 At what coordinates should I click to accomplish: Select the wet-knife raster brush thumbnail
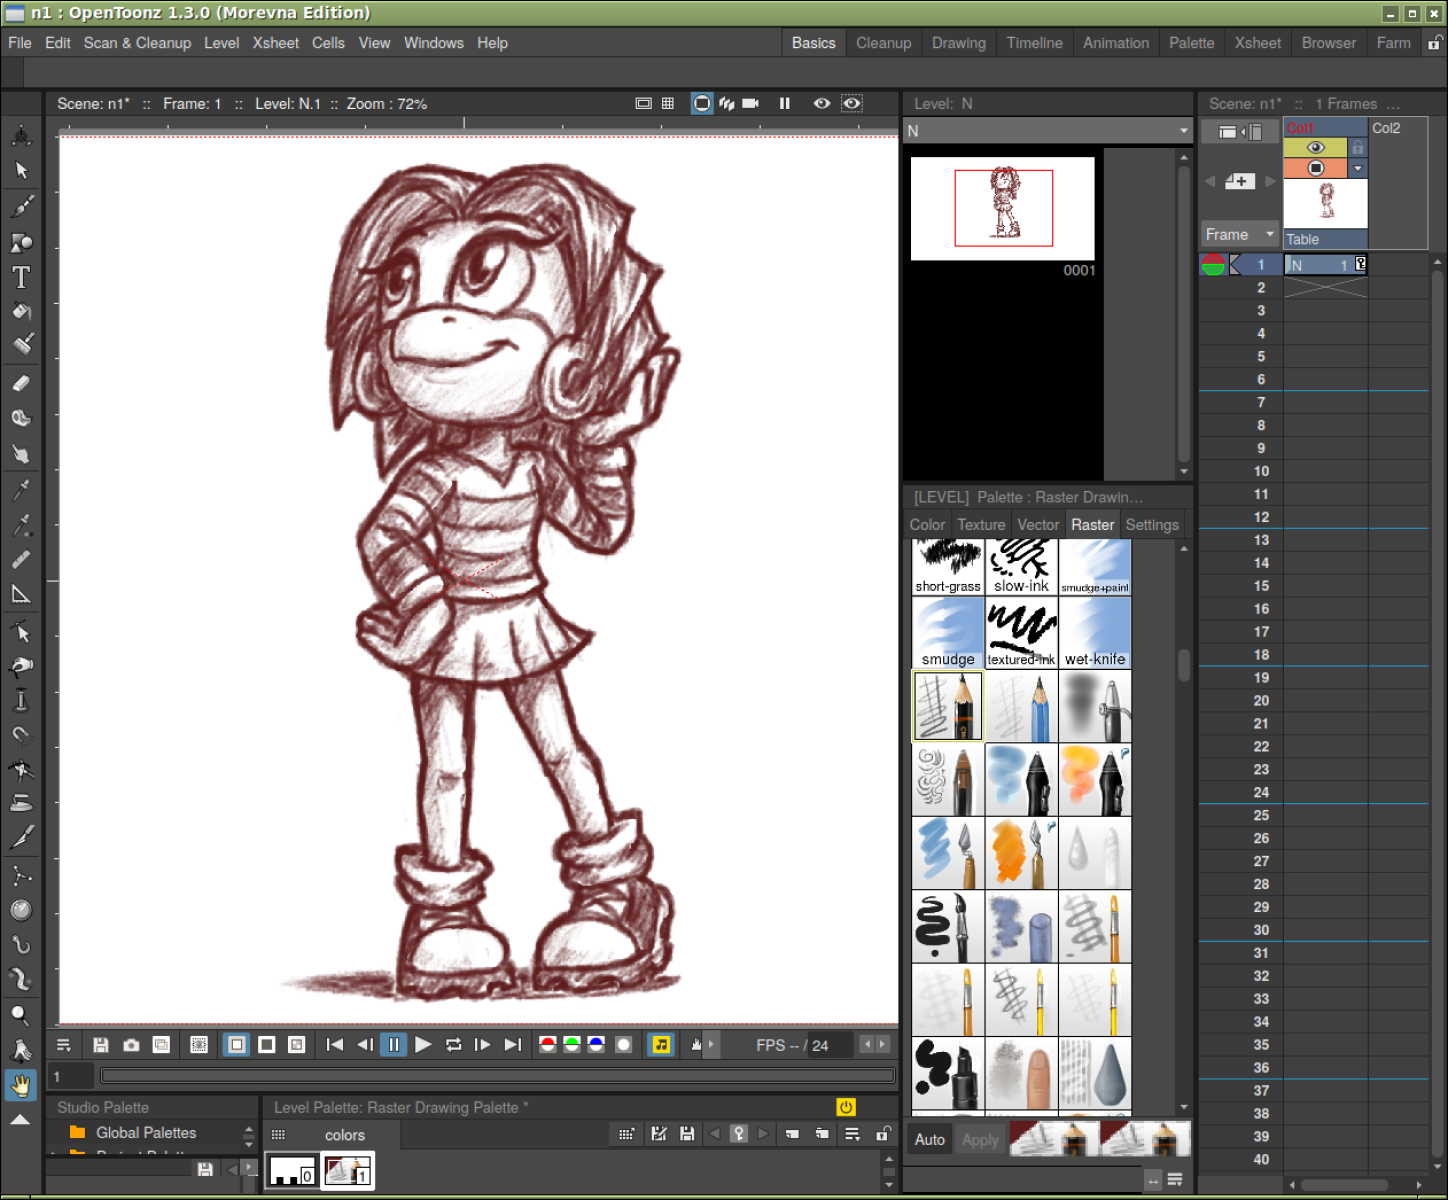pyautogui.click(x=1095, y=632)
